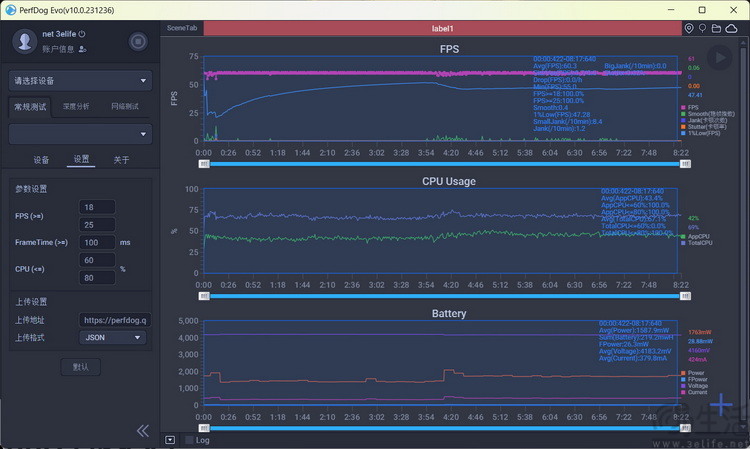Open the folder icon in top toolbar
750x449 pixels.
716,28
